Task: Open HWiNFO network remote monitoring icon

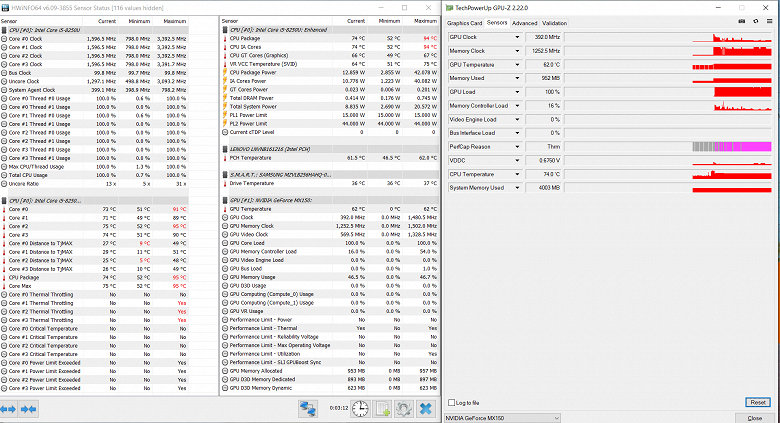Action: coord(308,409)
